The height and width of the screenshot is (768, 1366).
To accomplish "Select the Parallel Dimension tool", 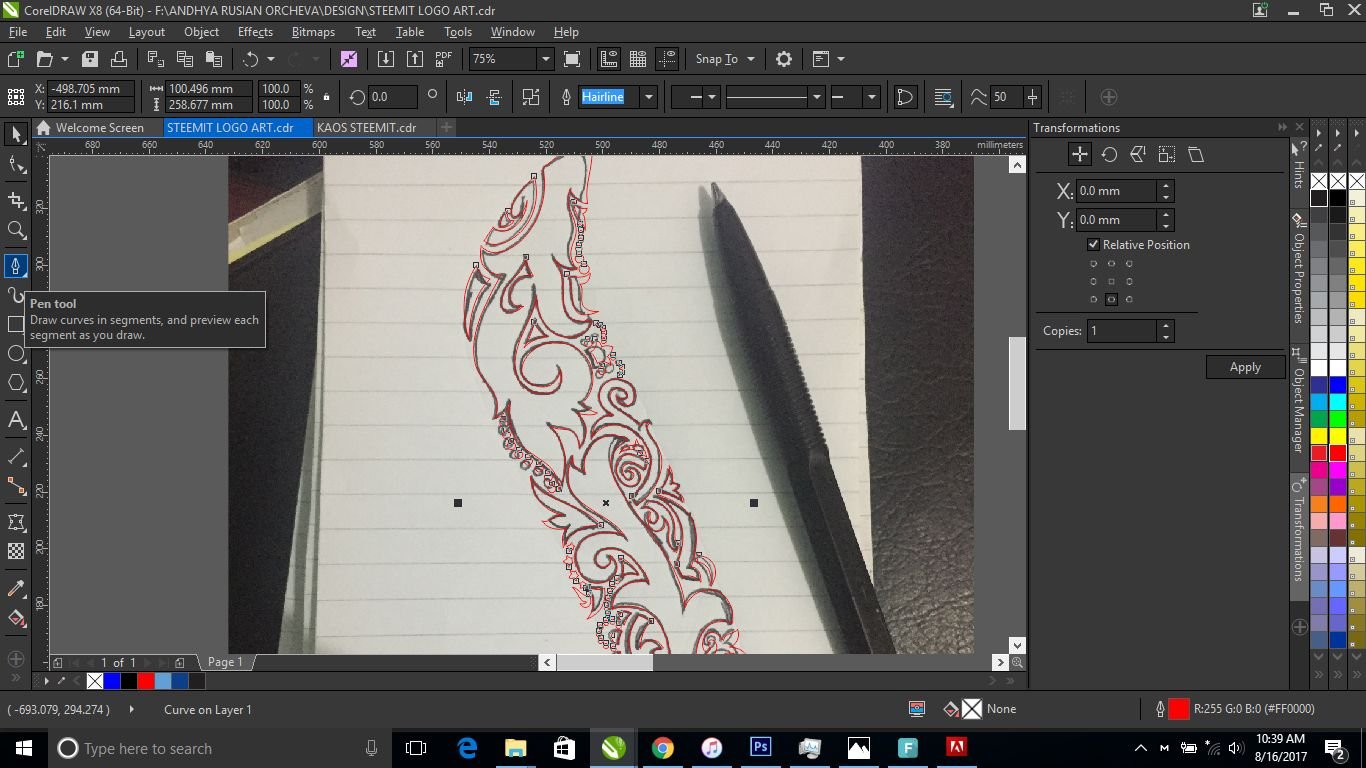I will (x=16, y=456).
